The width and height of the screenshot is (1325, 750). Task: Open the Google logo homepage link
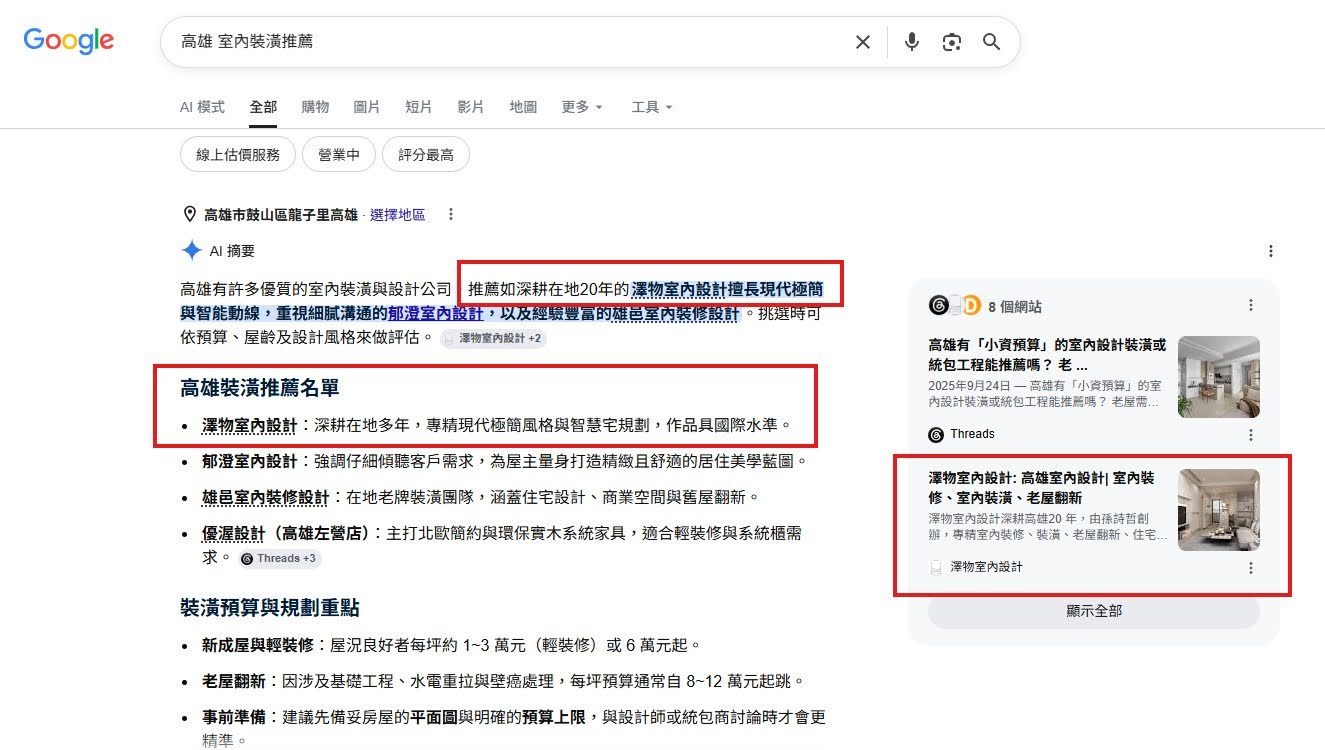point(69,41)
